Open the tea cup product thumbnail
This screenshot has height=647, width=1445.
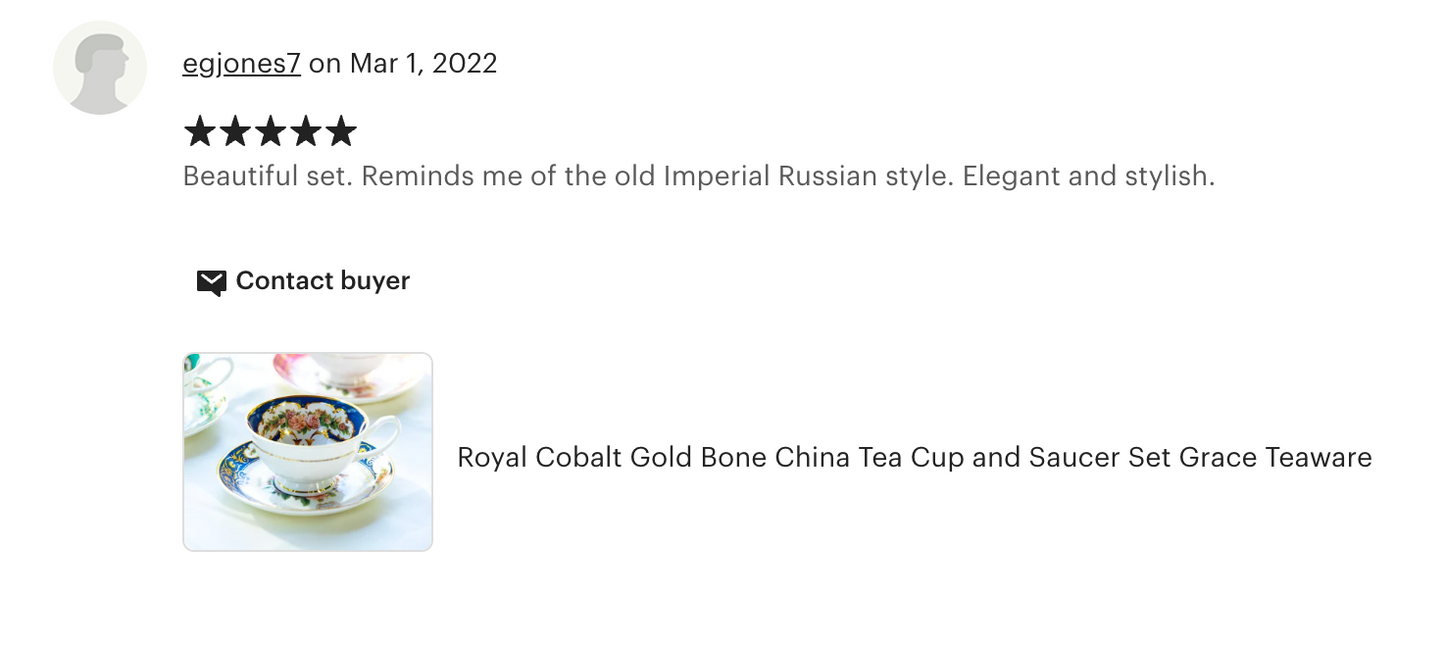307,451
